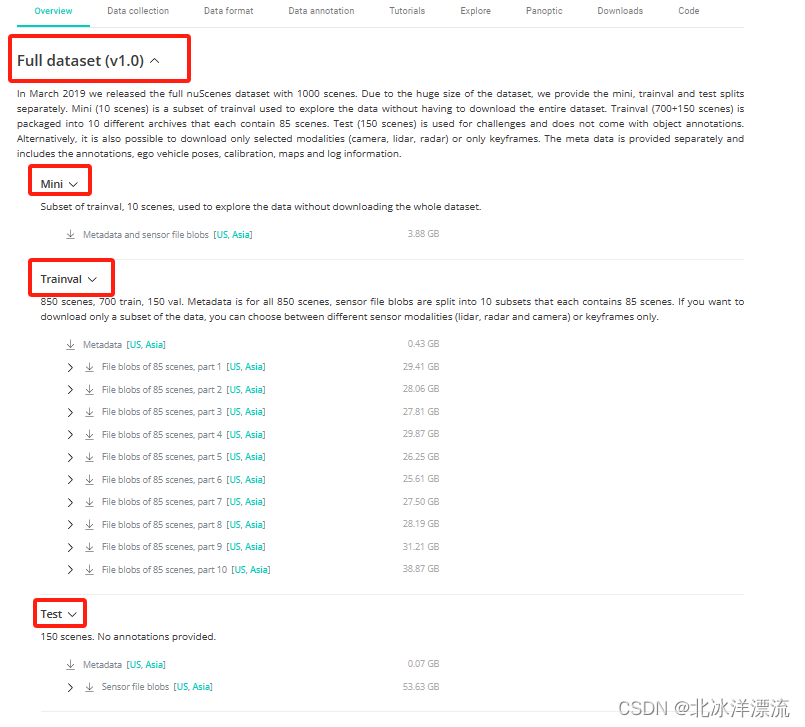The height and width of the screenshot is (727, 805).
Task: Click download icon for Test Metadata
Action: click(70, 665)
